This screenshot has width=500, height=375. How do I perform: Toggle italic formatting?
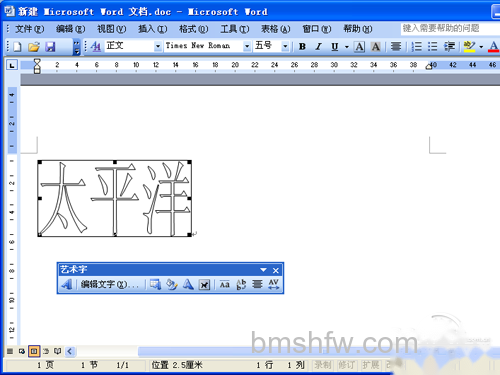pos(319,46)
